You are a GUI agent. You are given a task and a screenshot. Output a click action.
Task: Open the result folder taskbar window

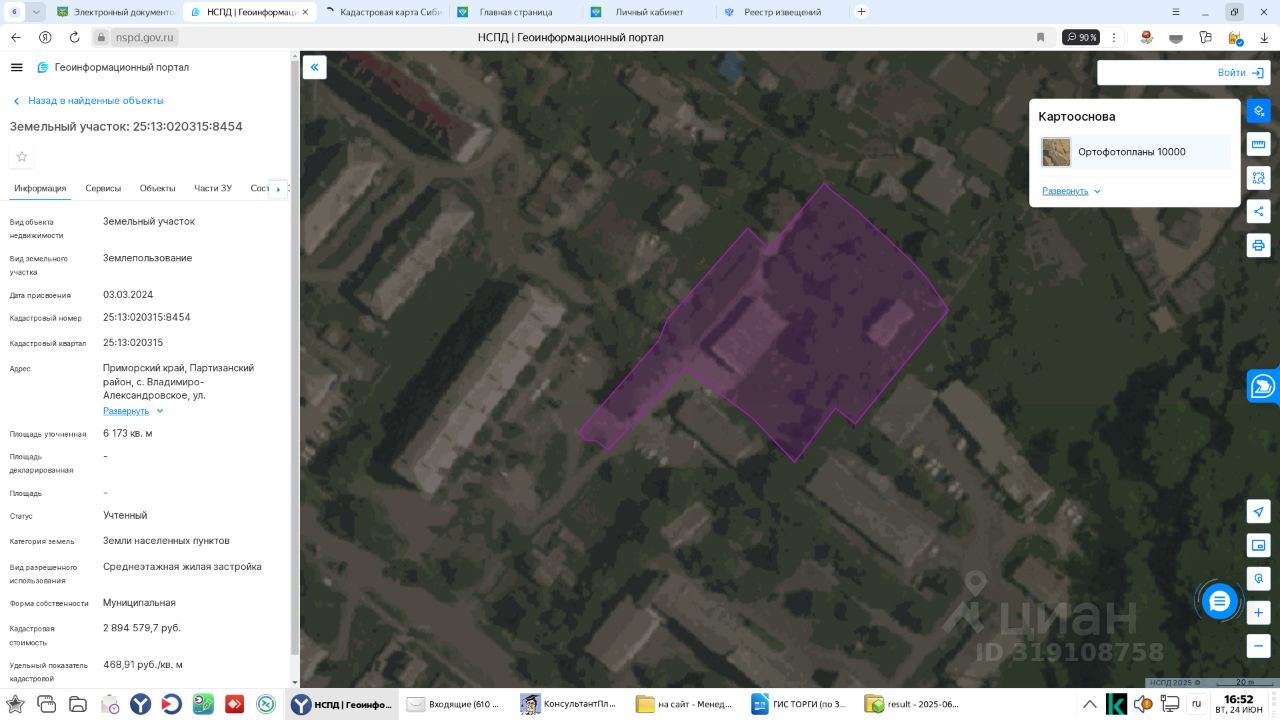pos(913,704)
